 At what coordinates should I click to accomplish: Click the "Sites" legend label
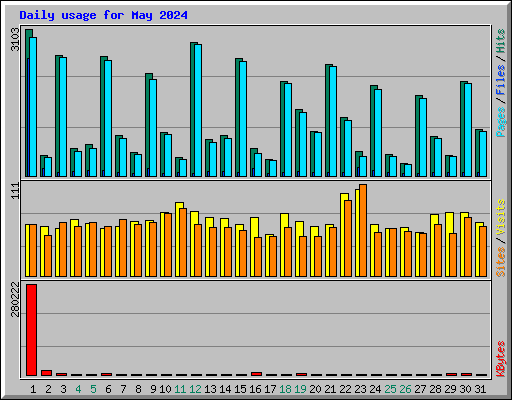click(x=501, y=262)
